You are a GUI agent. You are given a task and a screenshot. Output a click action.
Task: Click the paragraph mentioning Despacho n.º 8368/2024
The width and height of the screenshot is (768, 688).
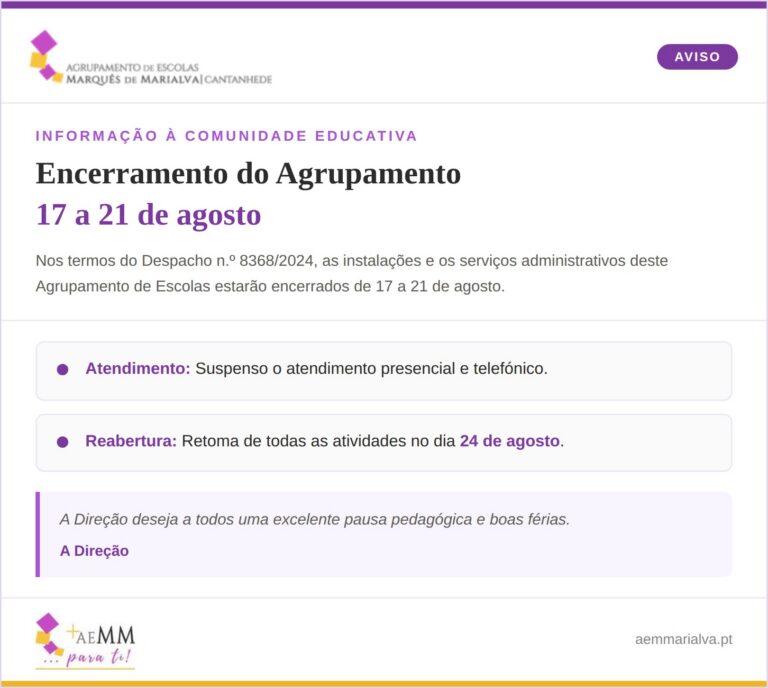pyautogui.click(x=352, y=273)
